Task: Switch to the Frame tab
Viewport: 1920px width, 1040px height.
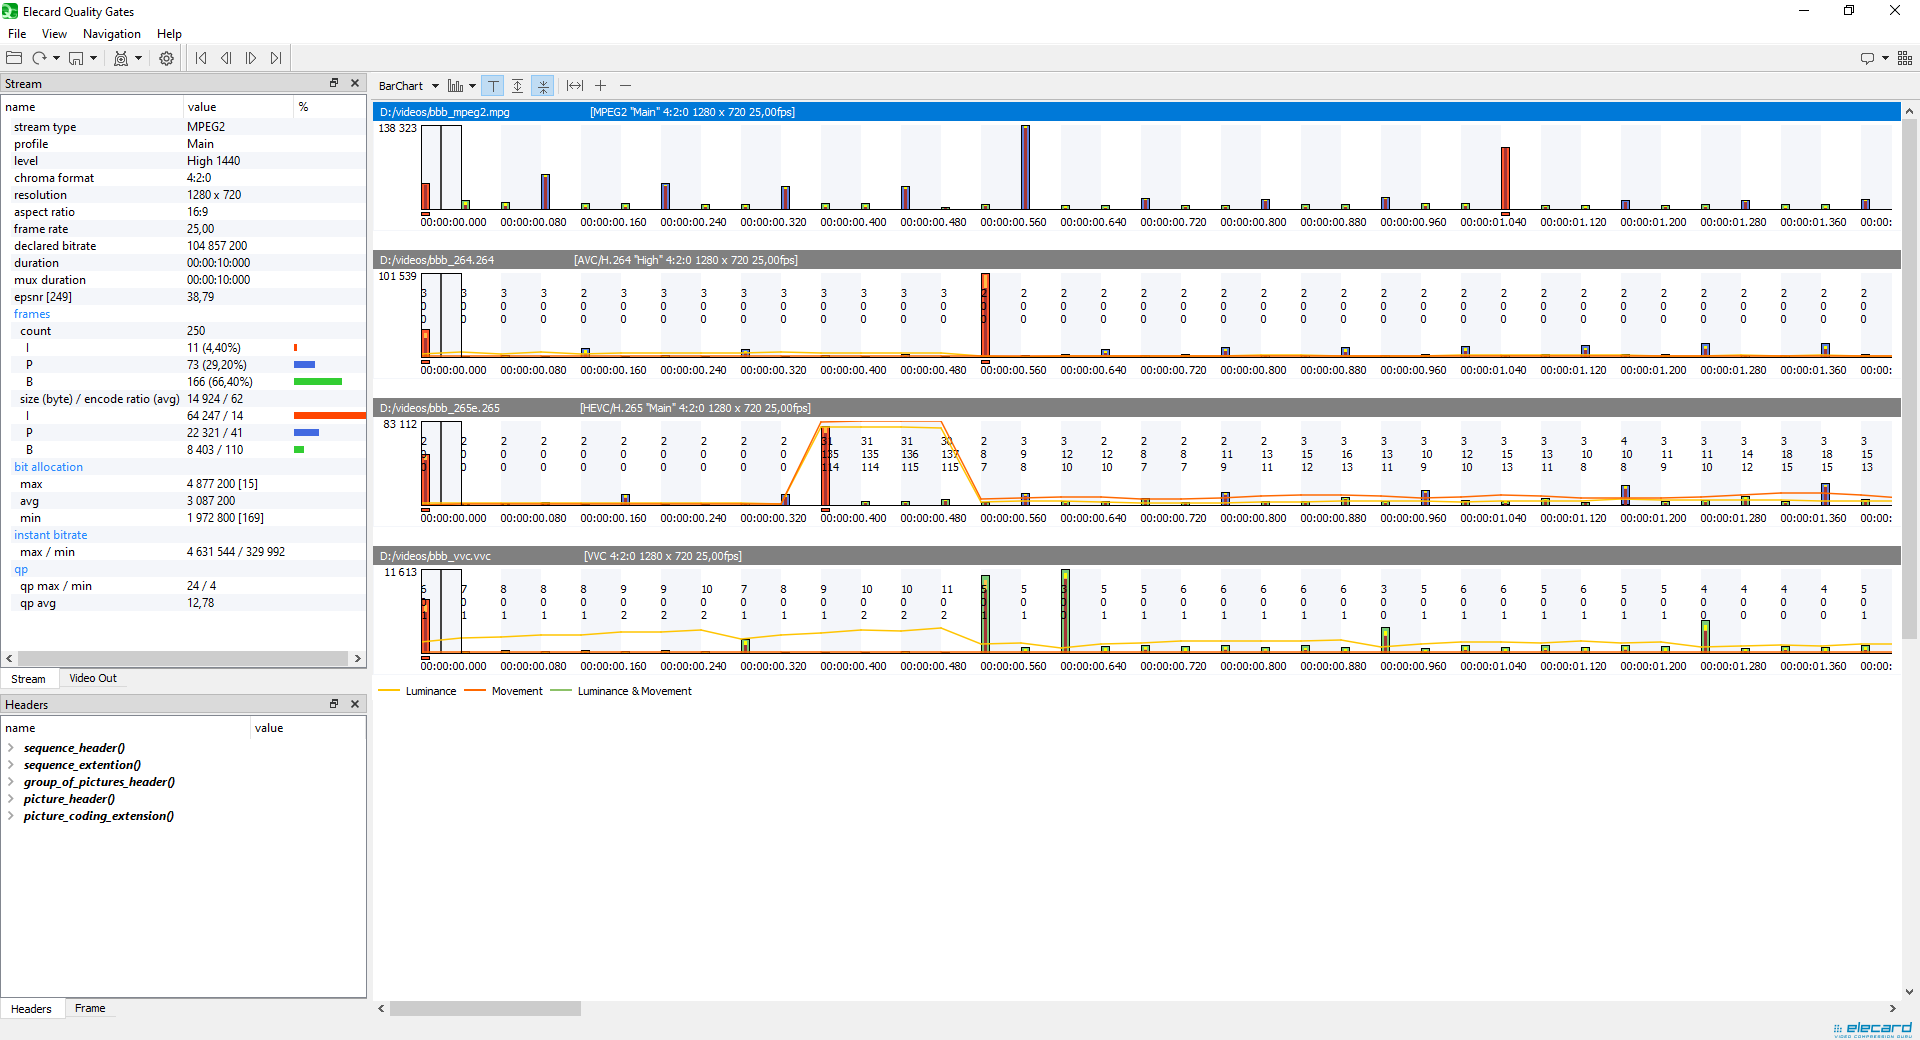Action: click(x=90, y=1008)
